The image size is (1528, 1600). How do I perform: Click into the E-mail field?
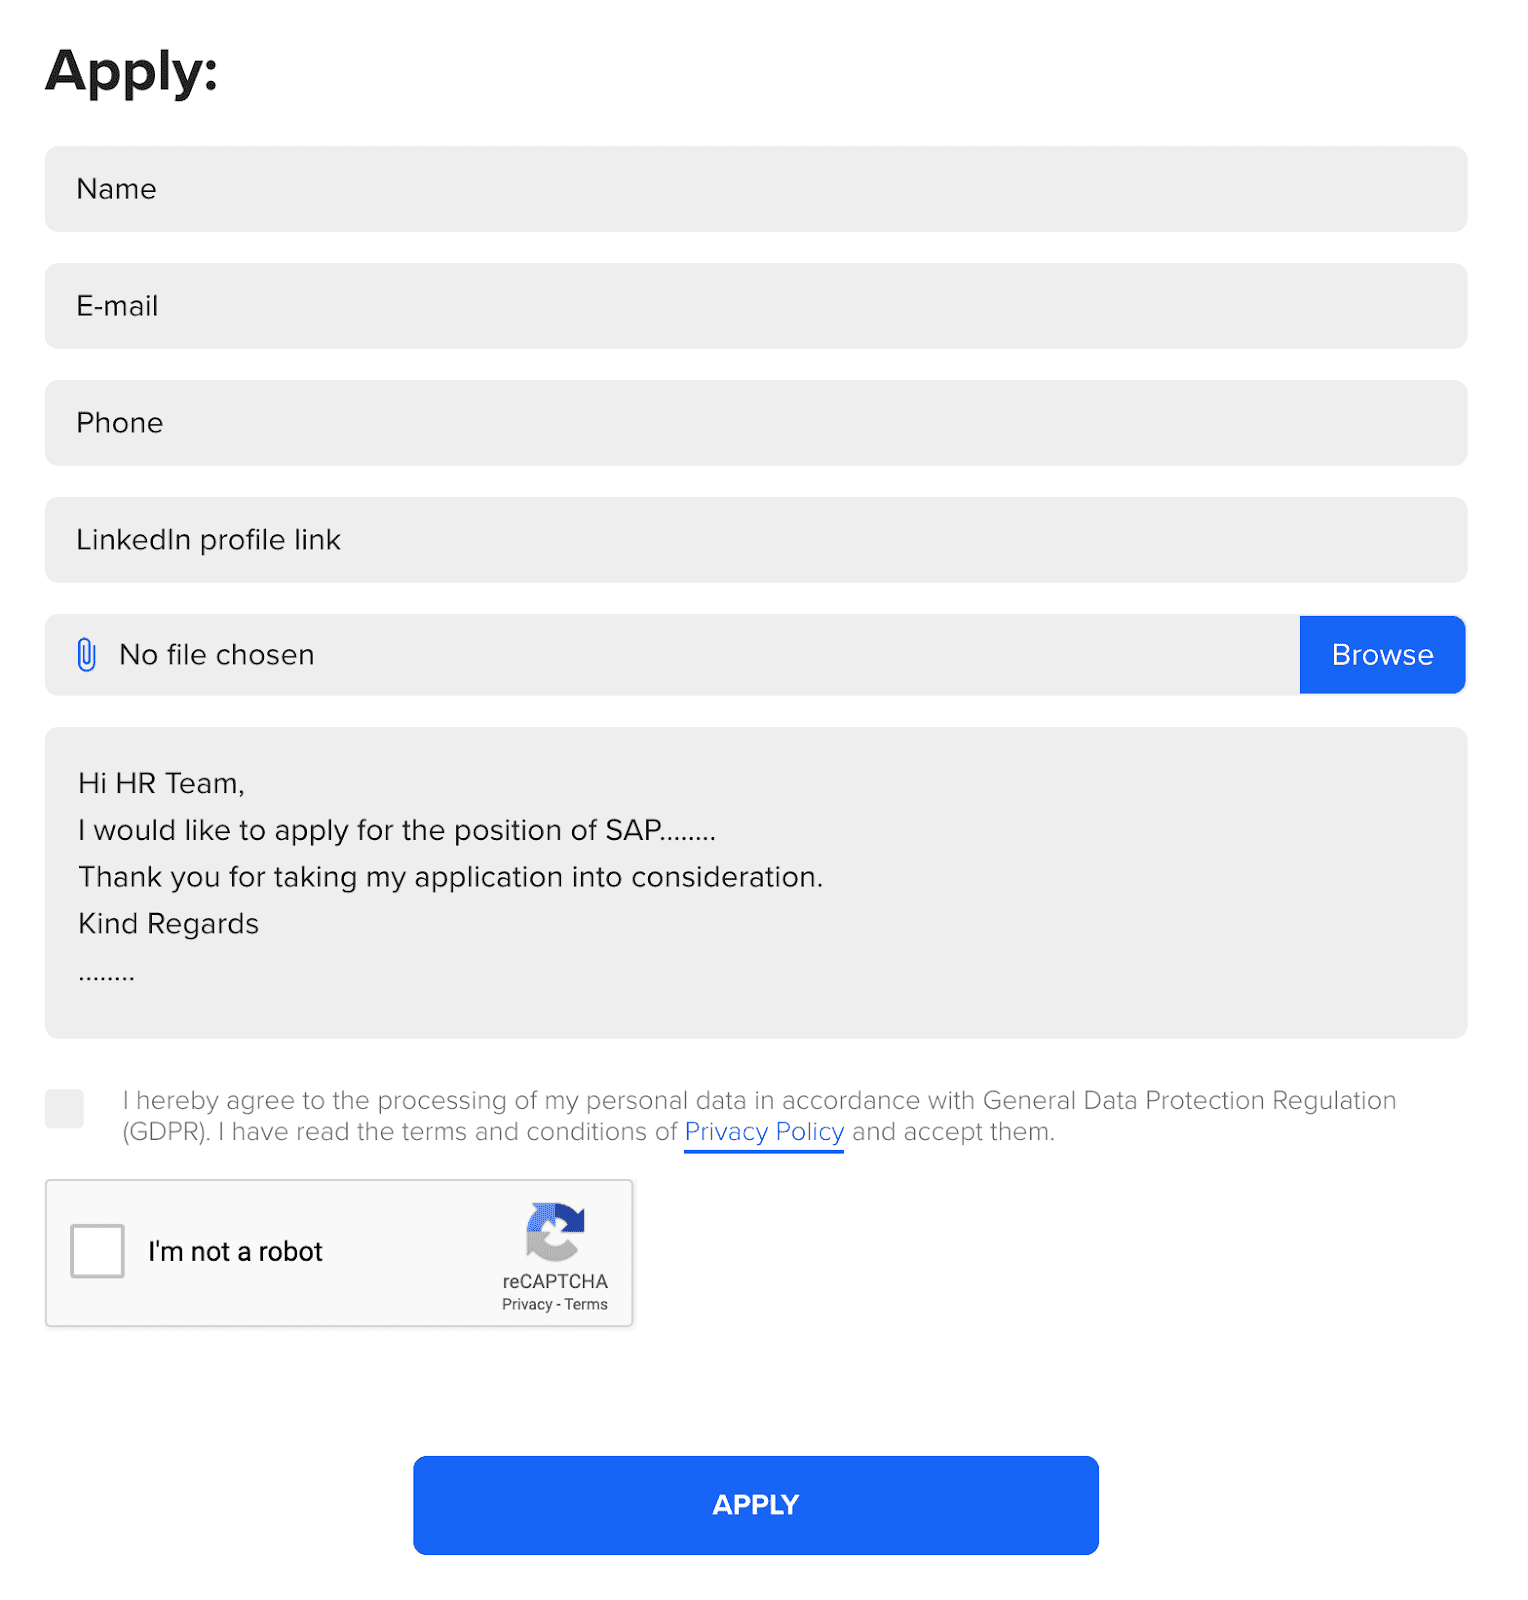756,306
